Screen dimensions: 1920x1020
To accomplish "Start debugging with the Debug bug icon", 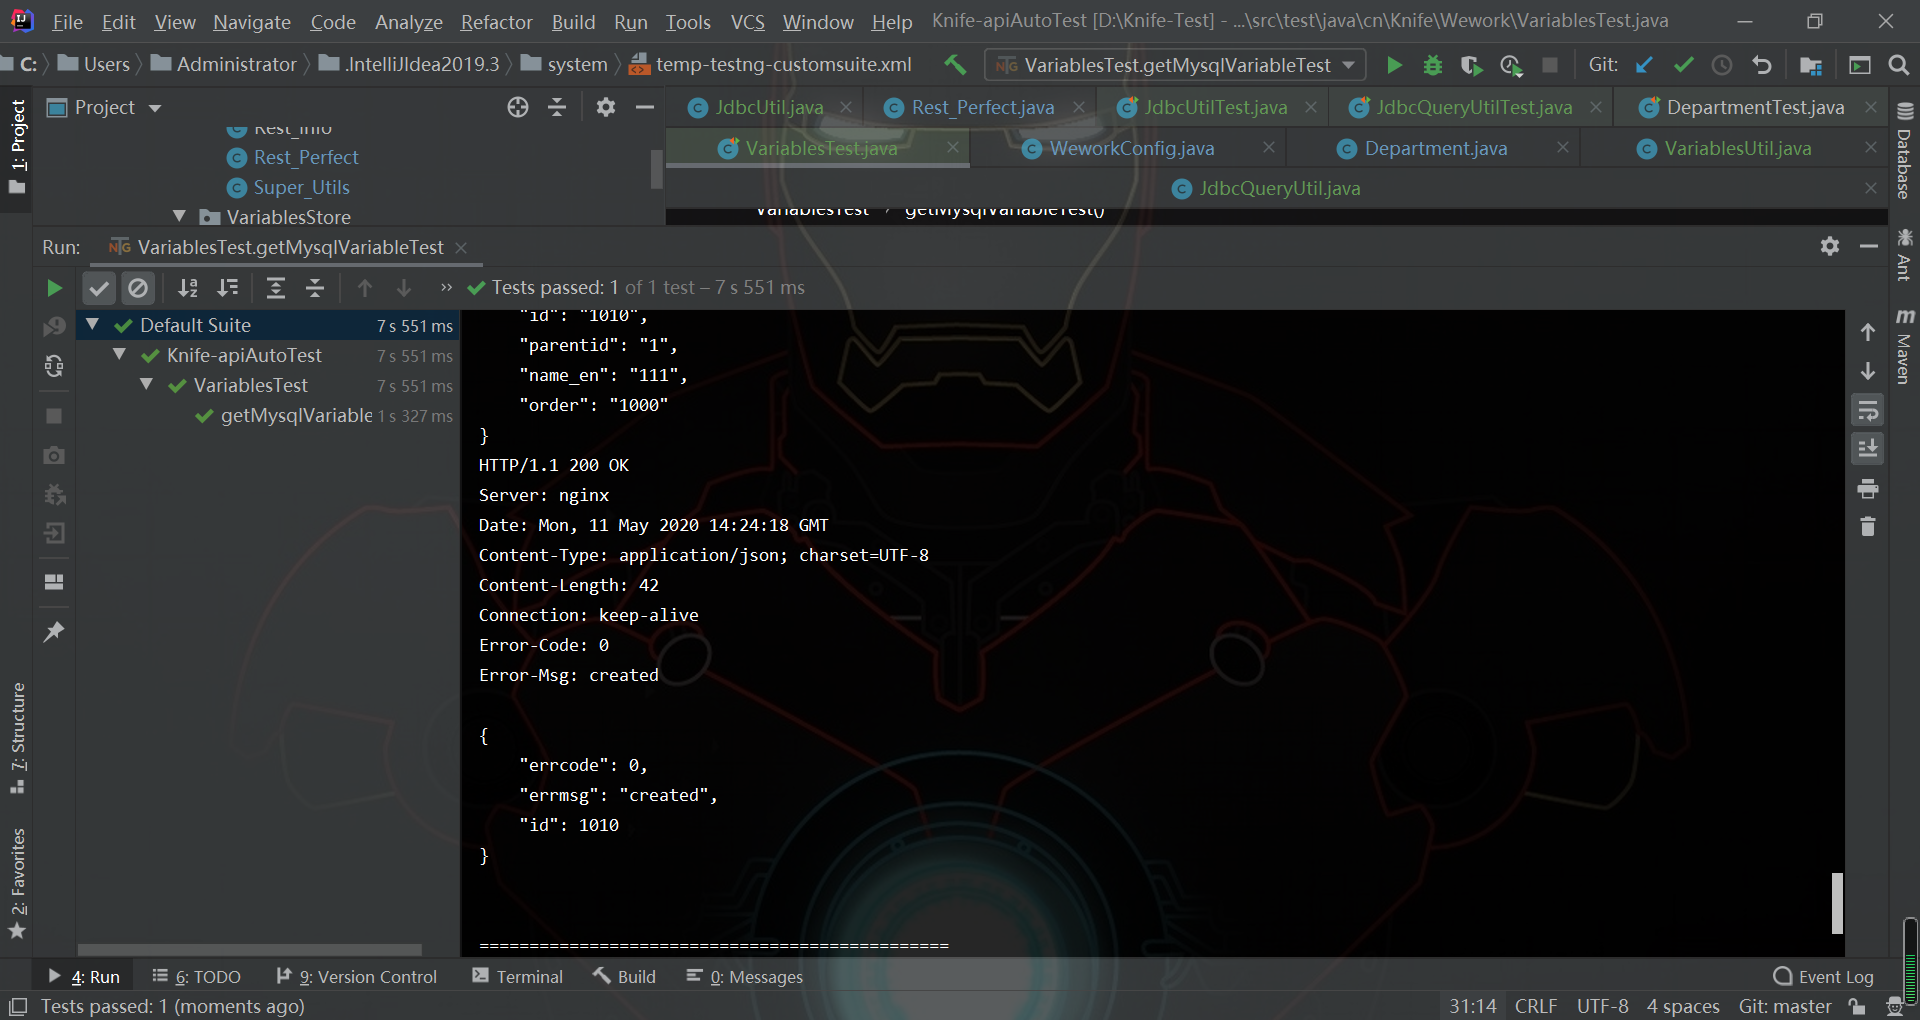I will click(1432, 65).
